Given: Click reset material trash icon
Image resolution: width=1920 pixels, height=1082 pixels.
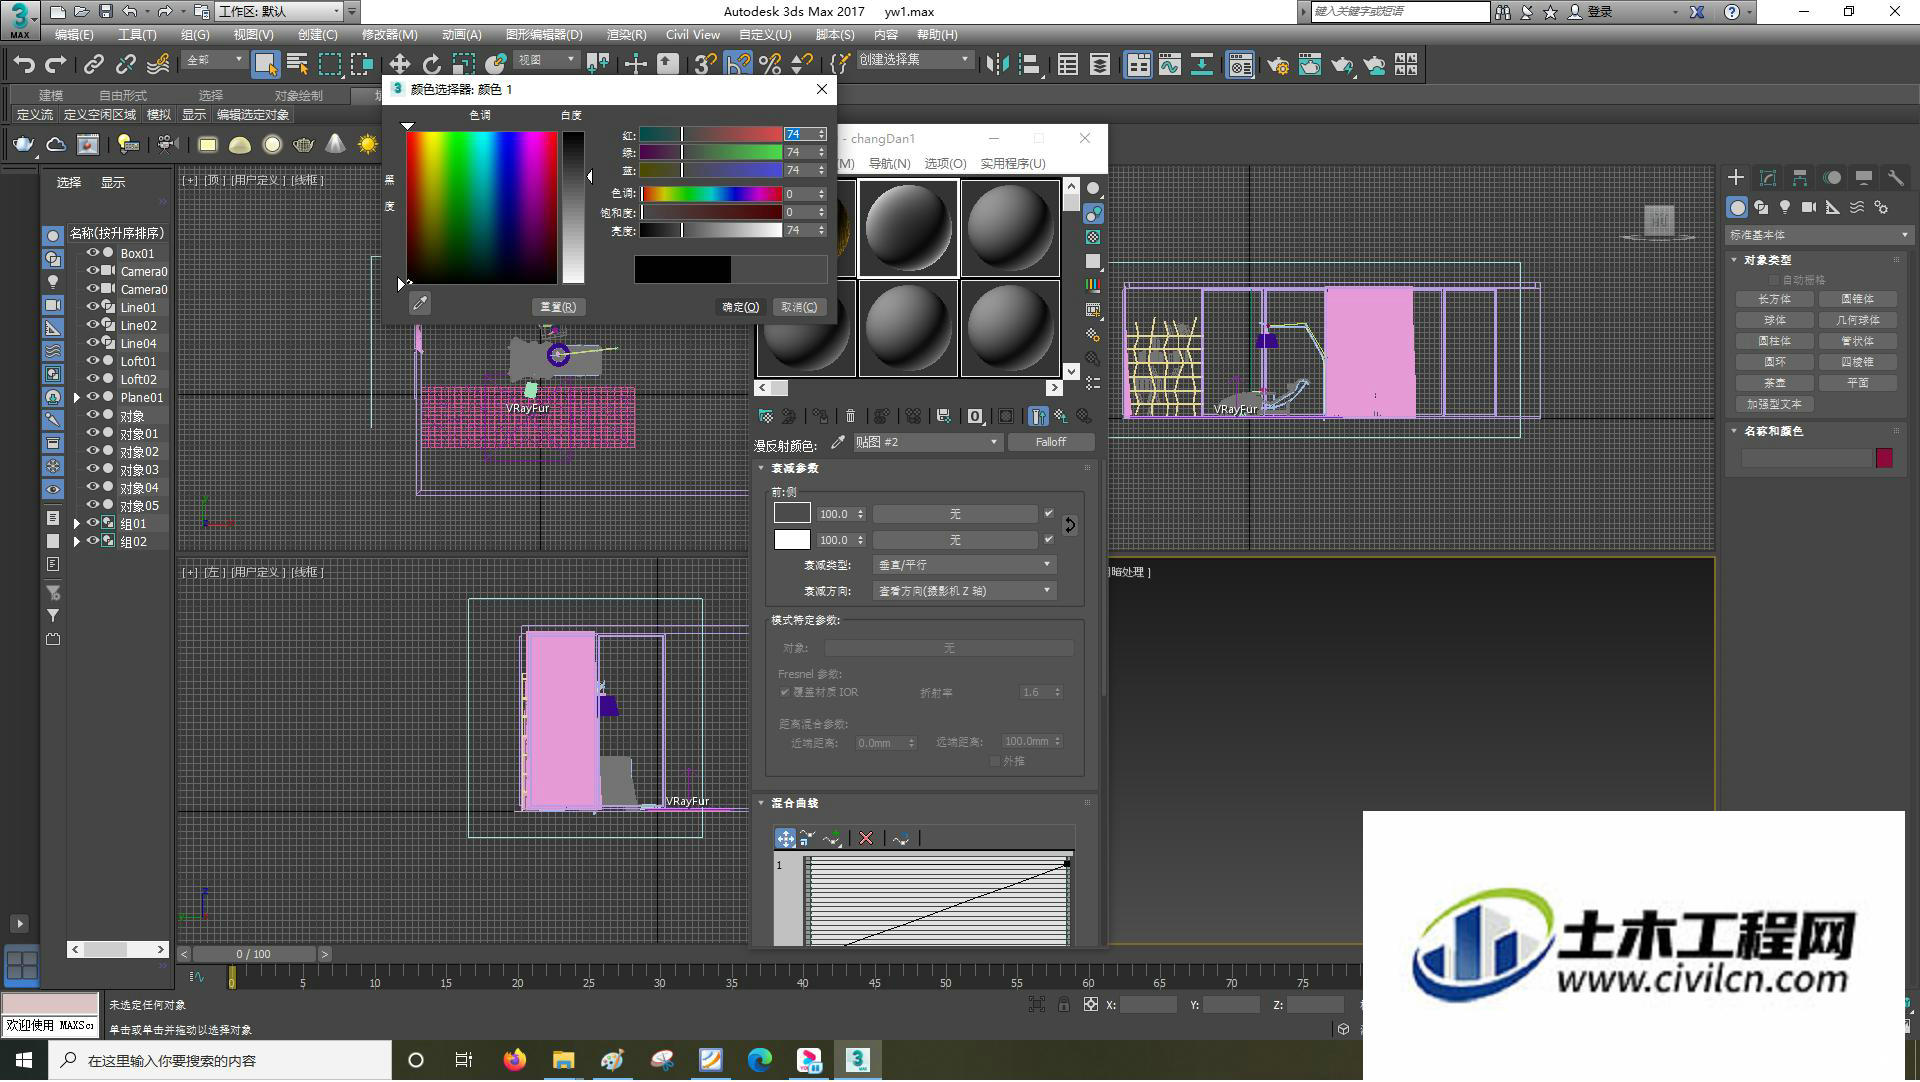Looking at the screenshot, I should tap(850, 416).
